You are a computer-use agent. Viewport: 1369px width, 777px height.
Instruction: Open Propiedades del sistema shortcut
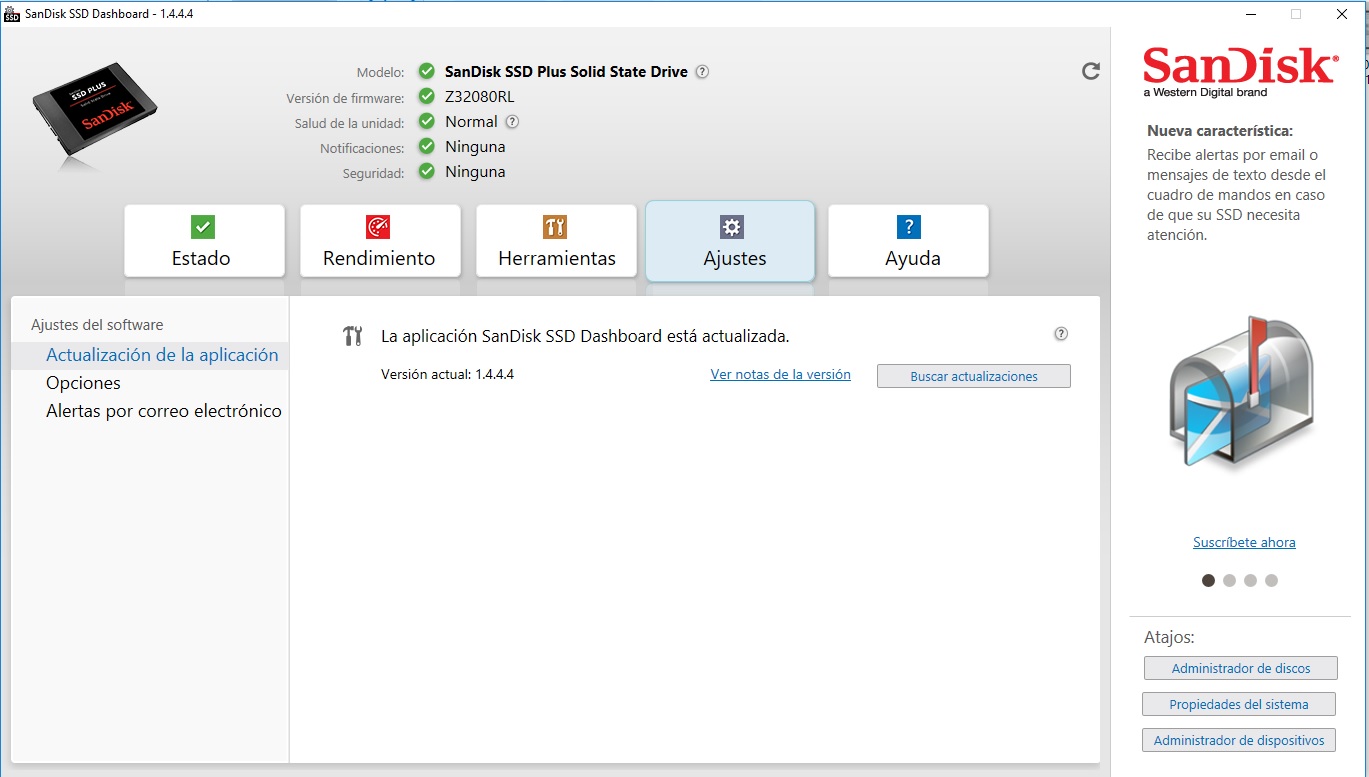[1239, 704]
